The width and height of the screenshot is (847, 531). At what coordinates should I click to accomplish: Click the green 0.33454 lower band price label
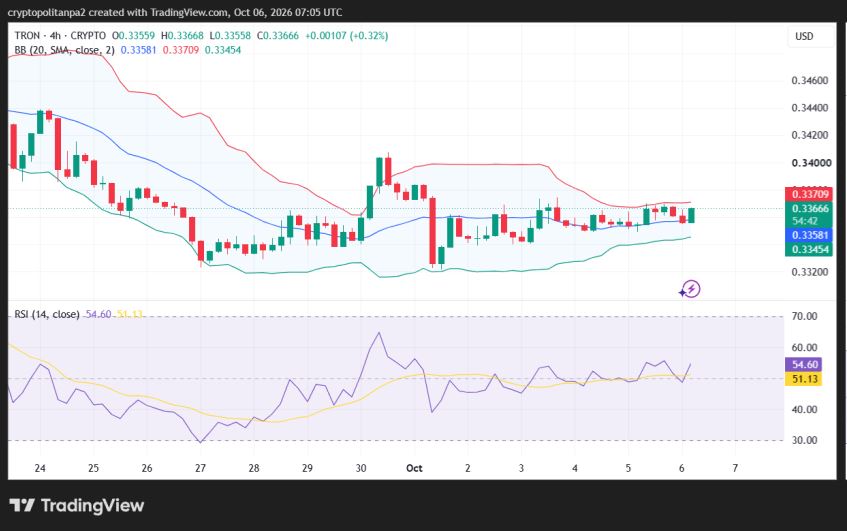(x=809, y=249)
